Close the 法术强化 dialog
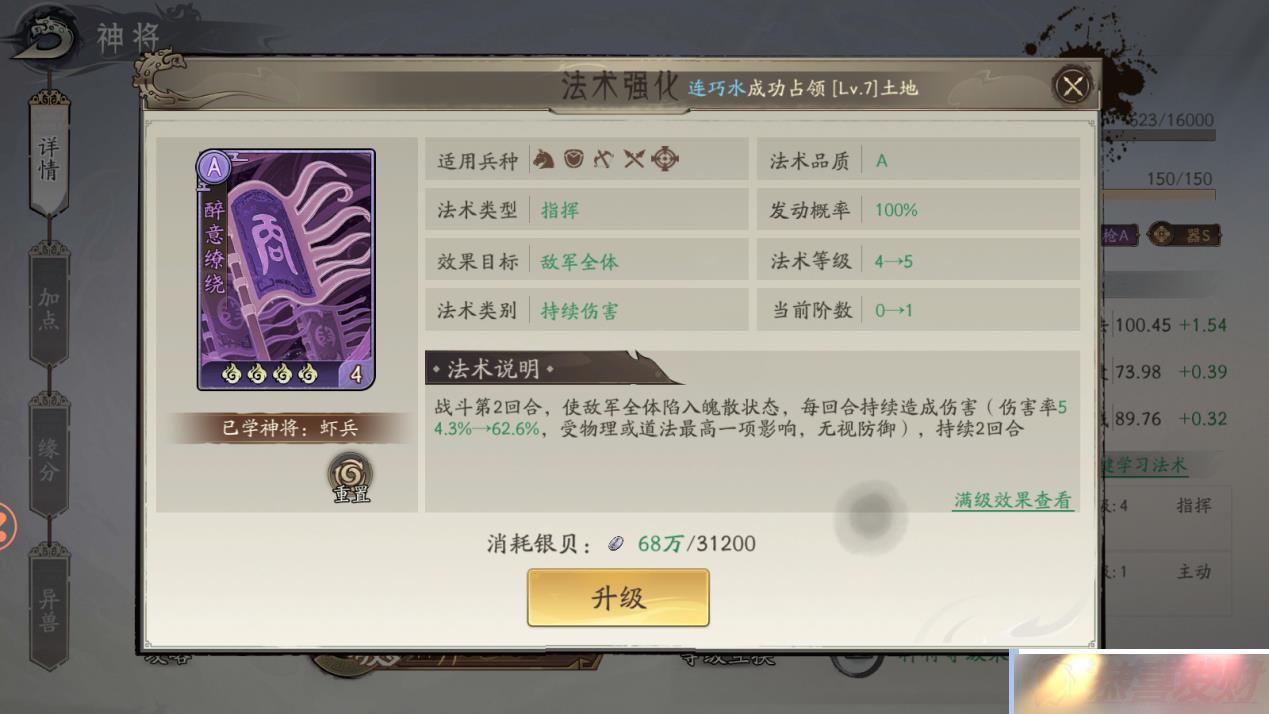 (x=1072, y=86)
